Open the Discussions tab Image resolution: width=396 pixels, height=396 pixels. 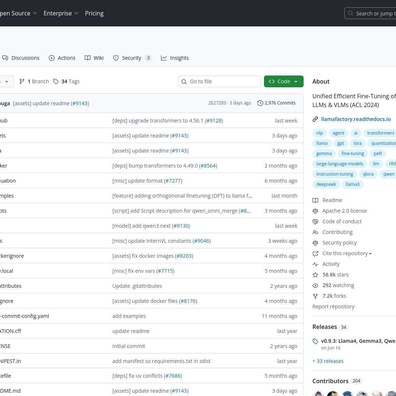pos(21,58)
